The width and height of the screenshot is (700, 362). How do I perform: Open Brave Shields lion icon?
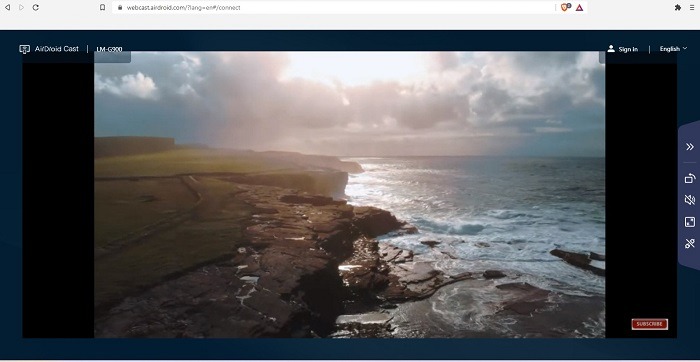point(565,7)
